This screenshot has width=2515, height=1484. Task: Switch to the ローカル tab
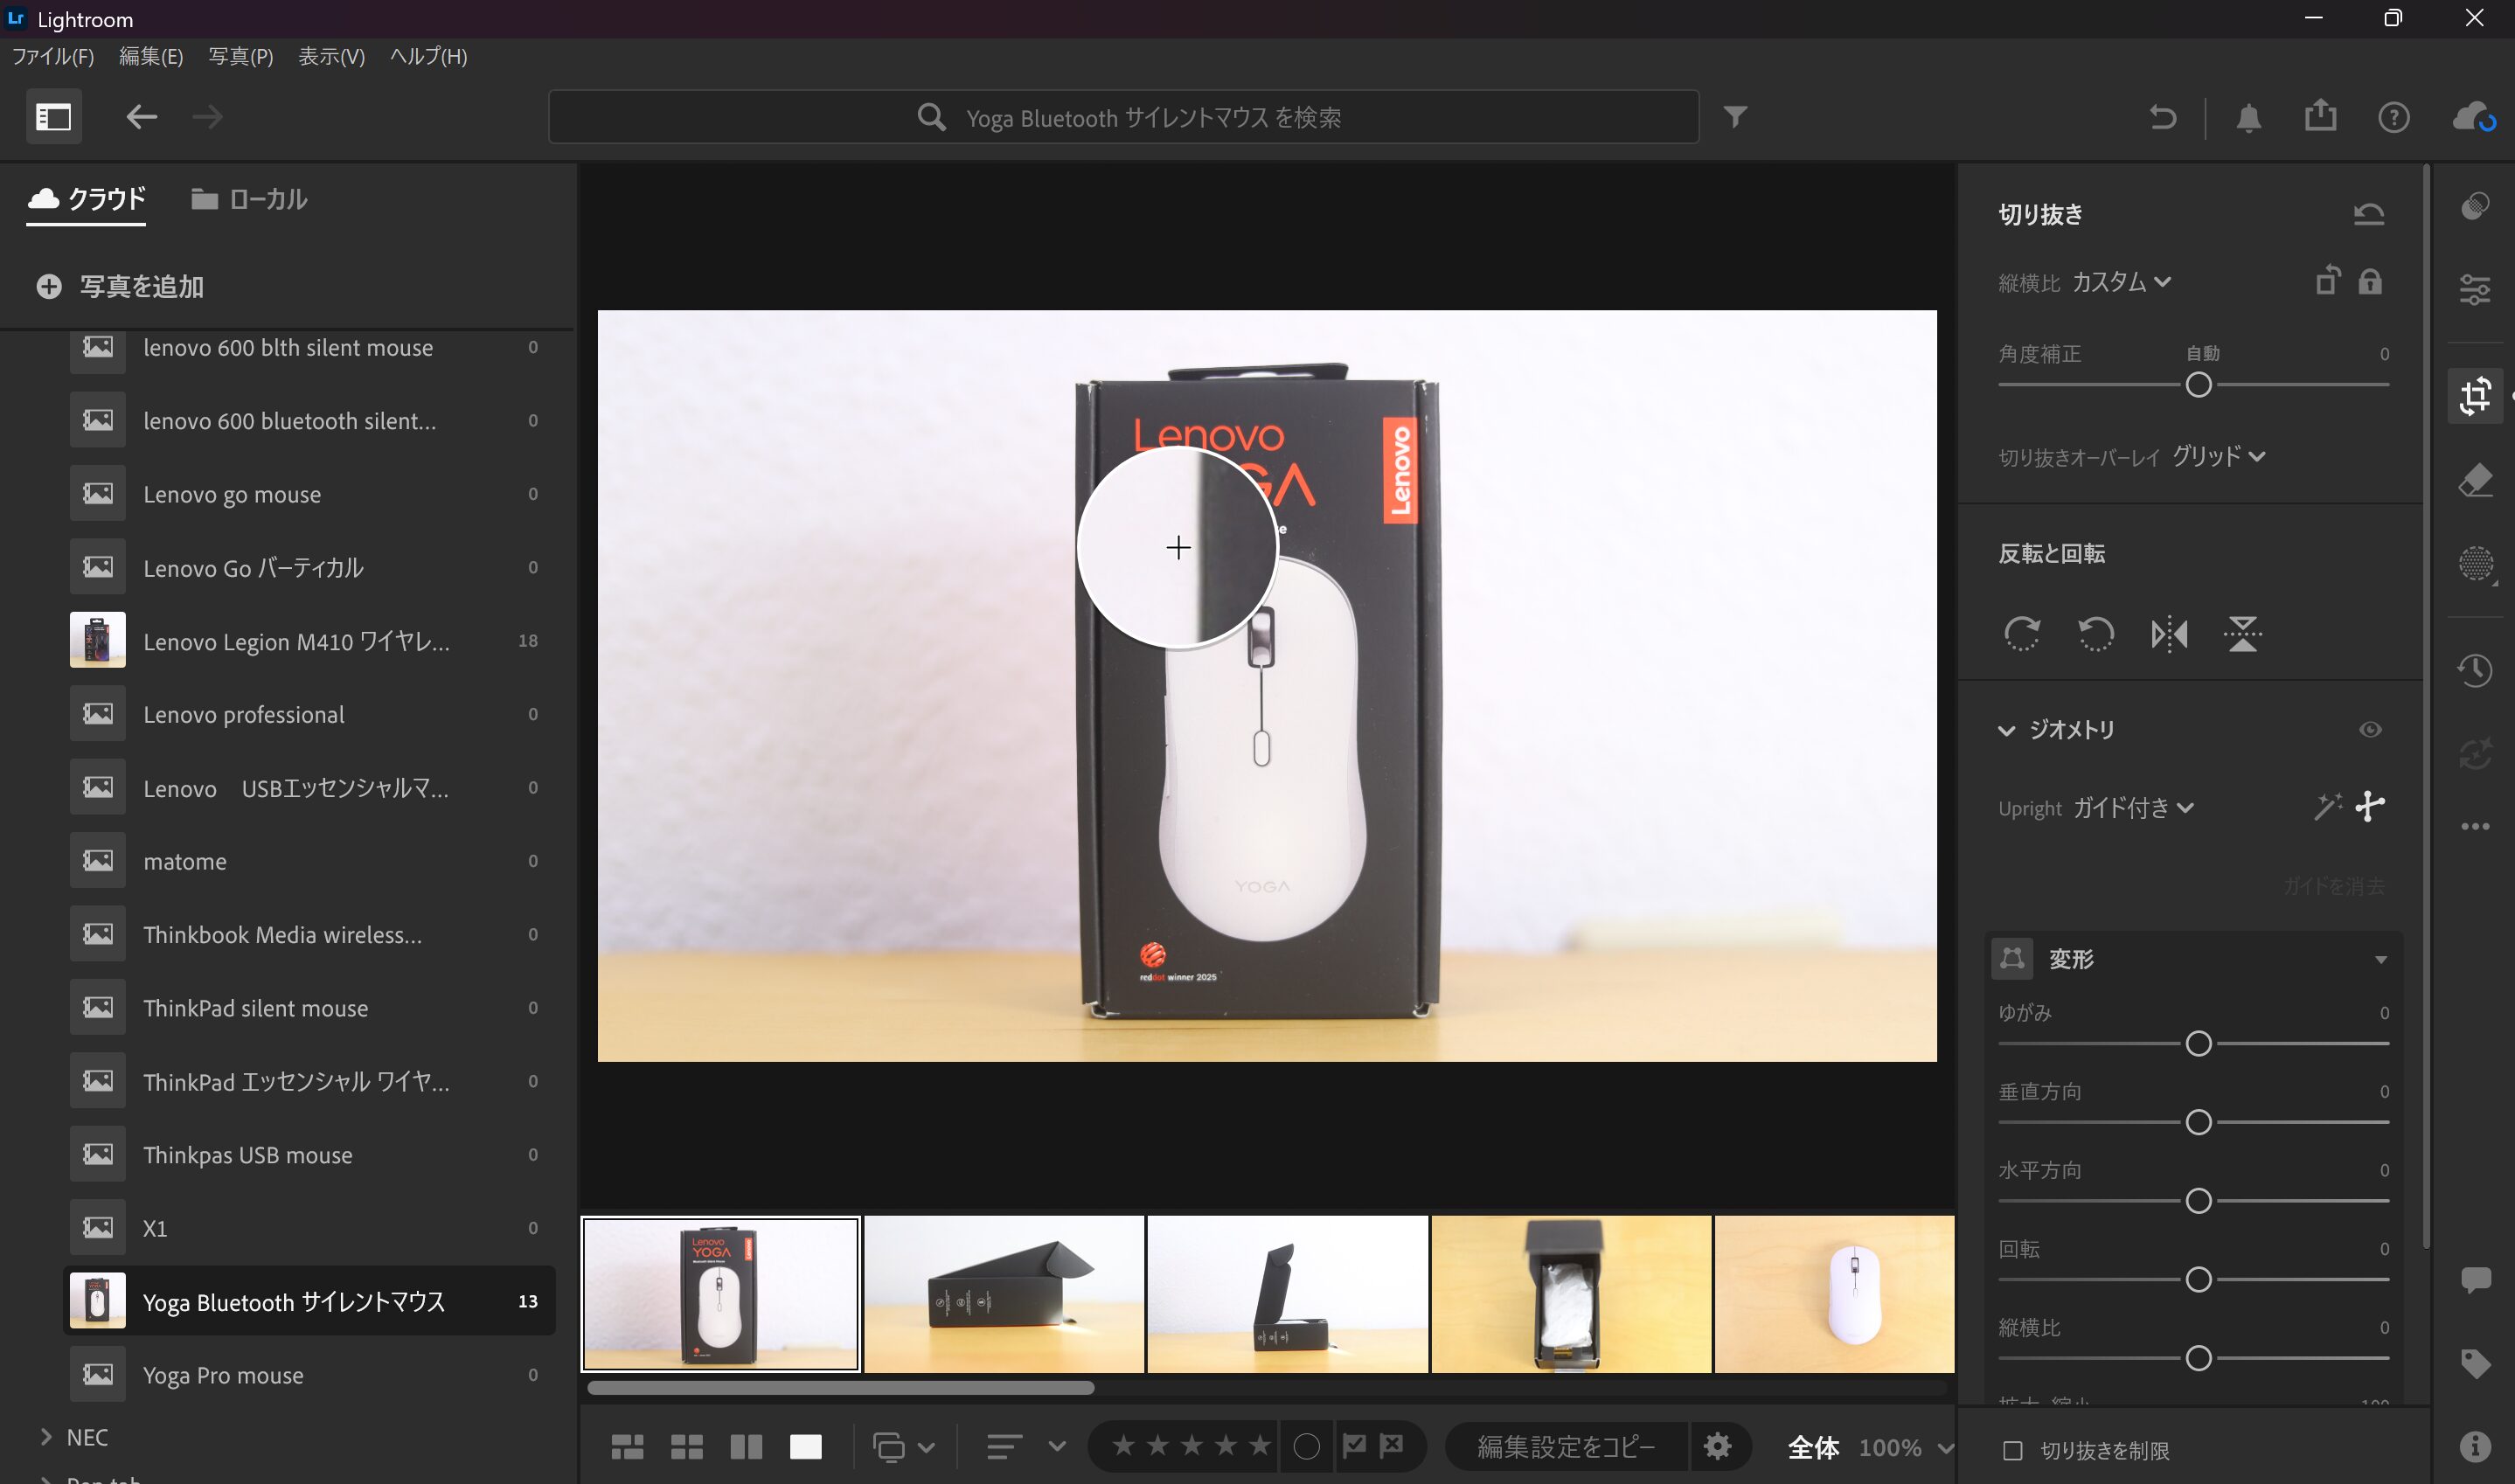[x=248, y=199]
